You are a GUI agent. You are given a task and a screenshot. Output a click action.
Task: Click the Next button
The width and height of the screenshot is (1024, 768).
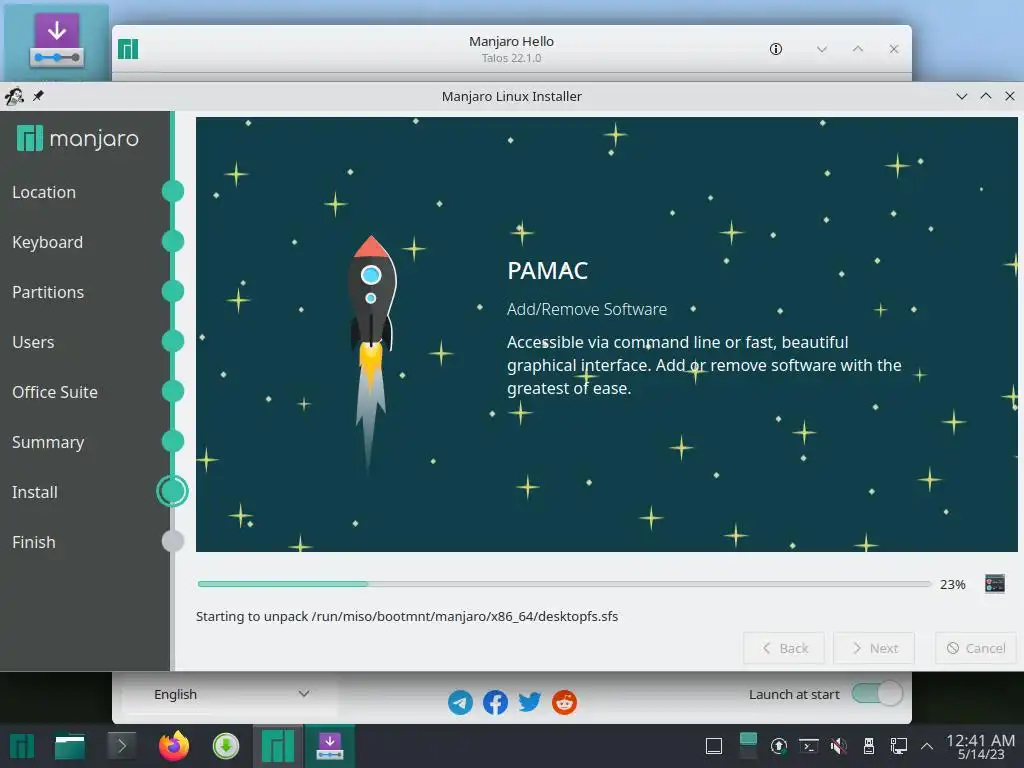[874, 648]
